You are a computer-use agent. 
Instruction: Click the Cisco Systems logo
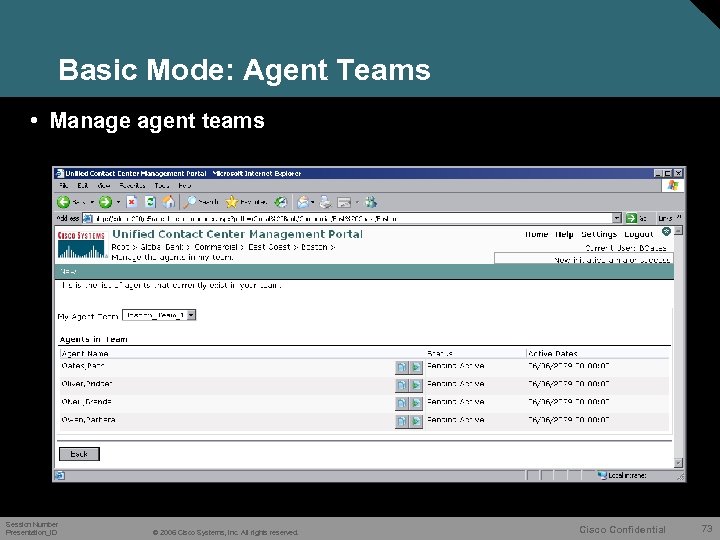pos(81,245)
